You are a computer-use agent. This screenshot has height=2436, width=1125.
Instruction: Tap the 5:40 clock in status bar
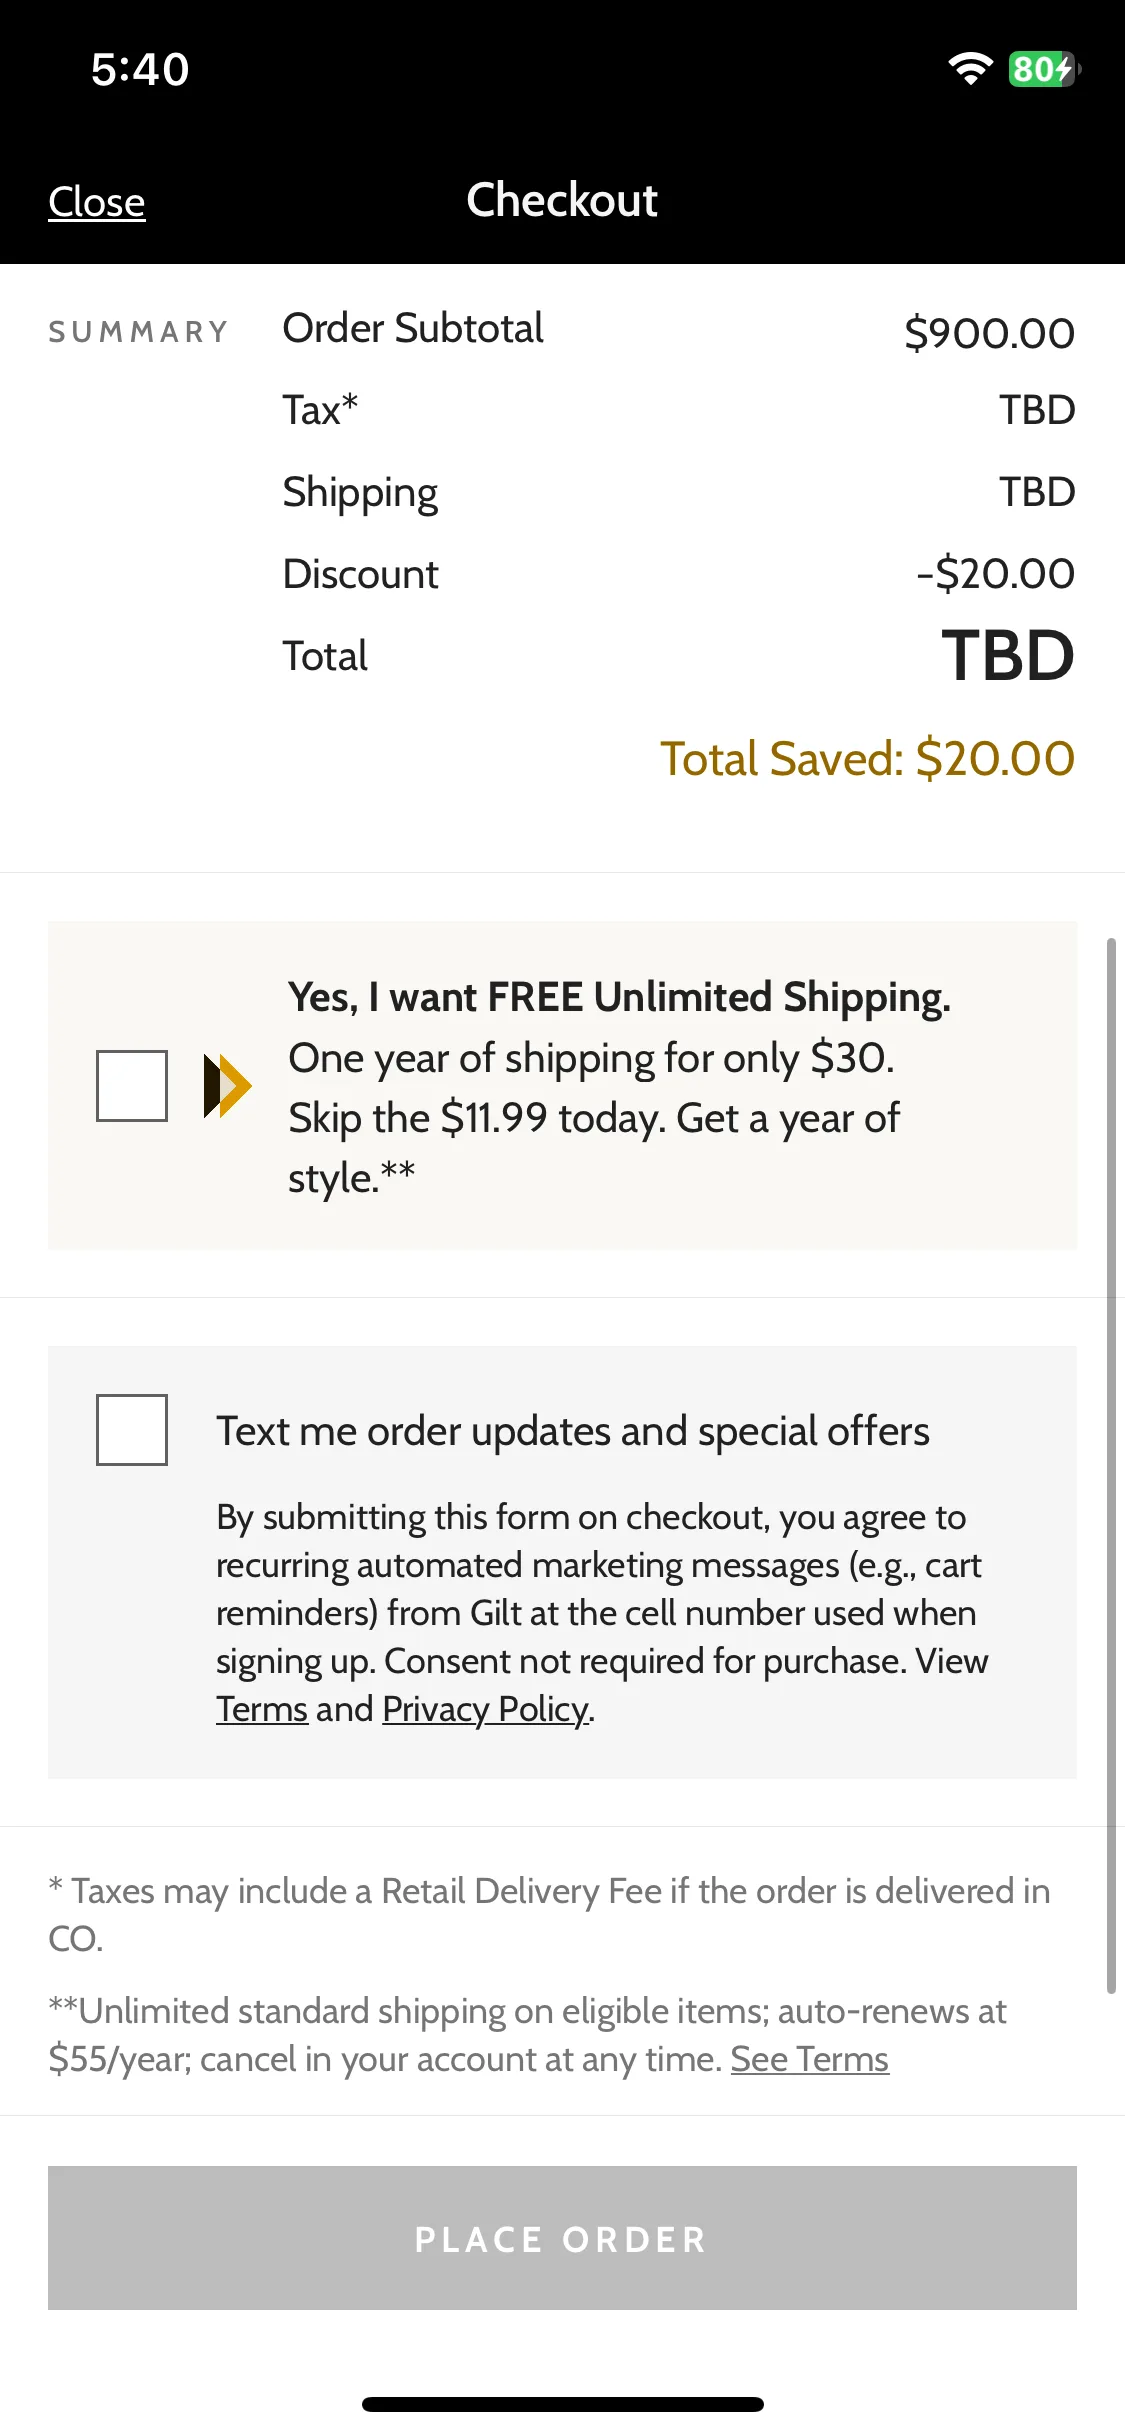[x=140, y=69]
